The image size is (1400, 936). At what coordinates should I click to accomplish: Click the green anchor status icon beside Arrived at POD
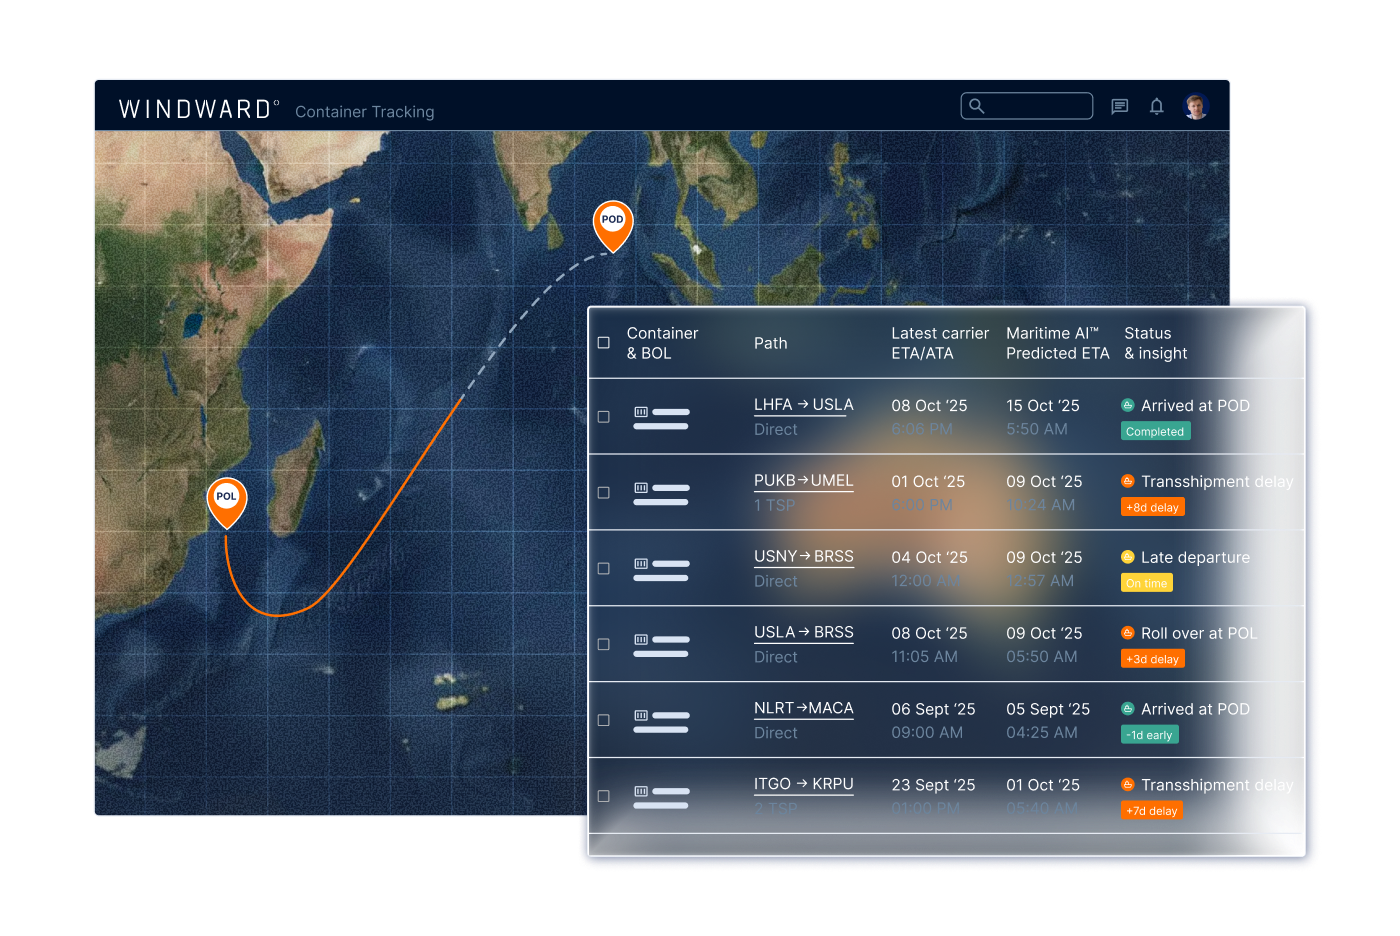tap(1128, 406)
